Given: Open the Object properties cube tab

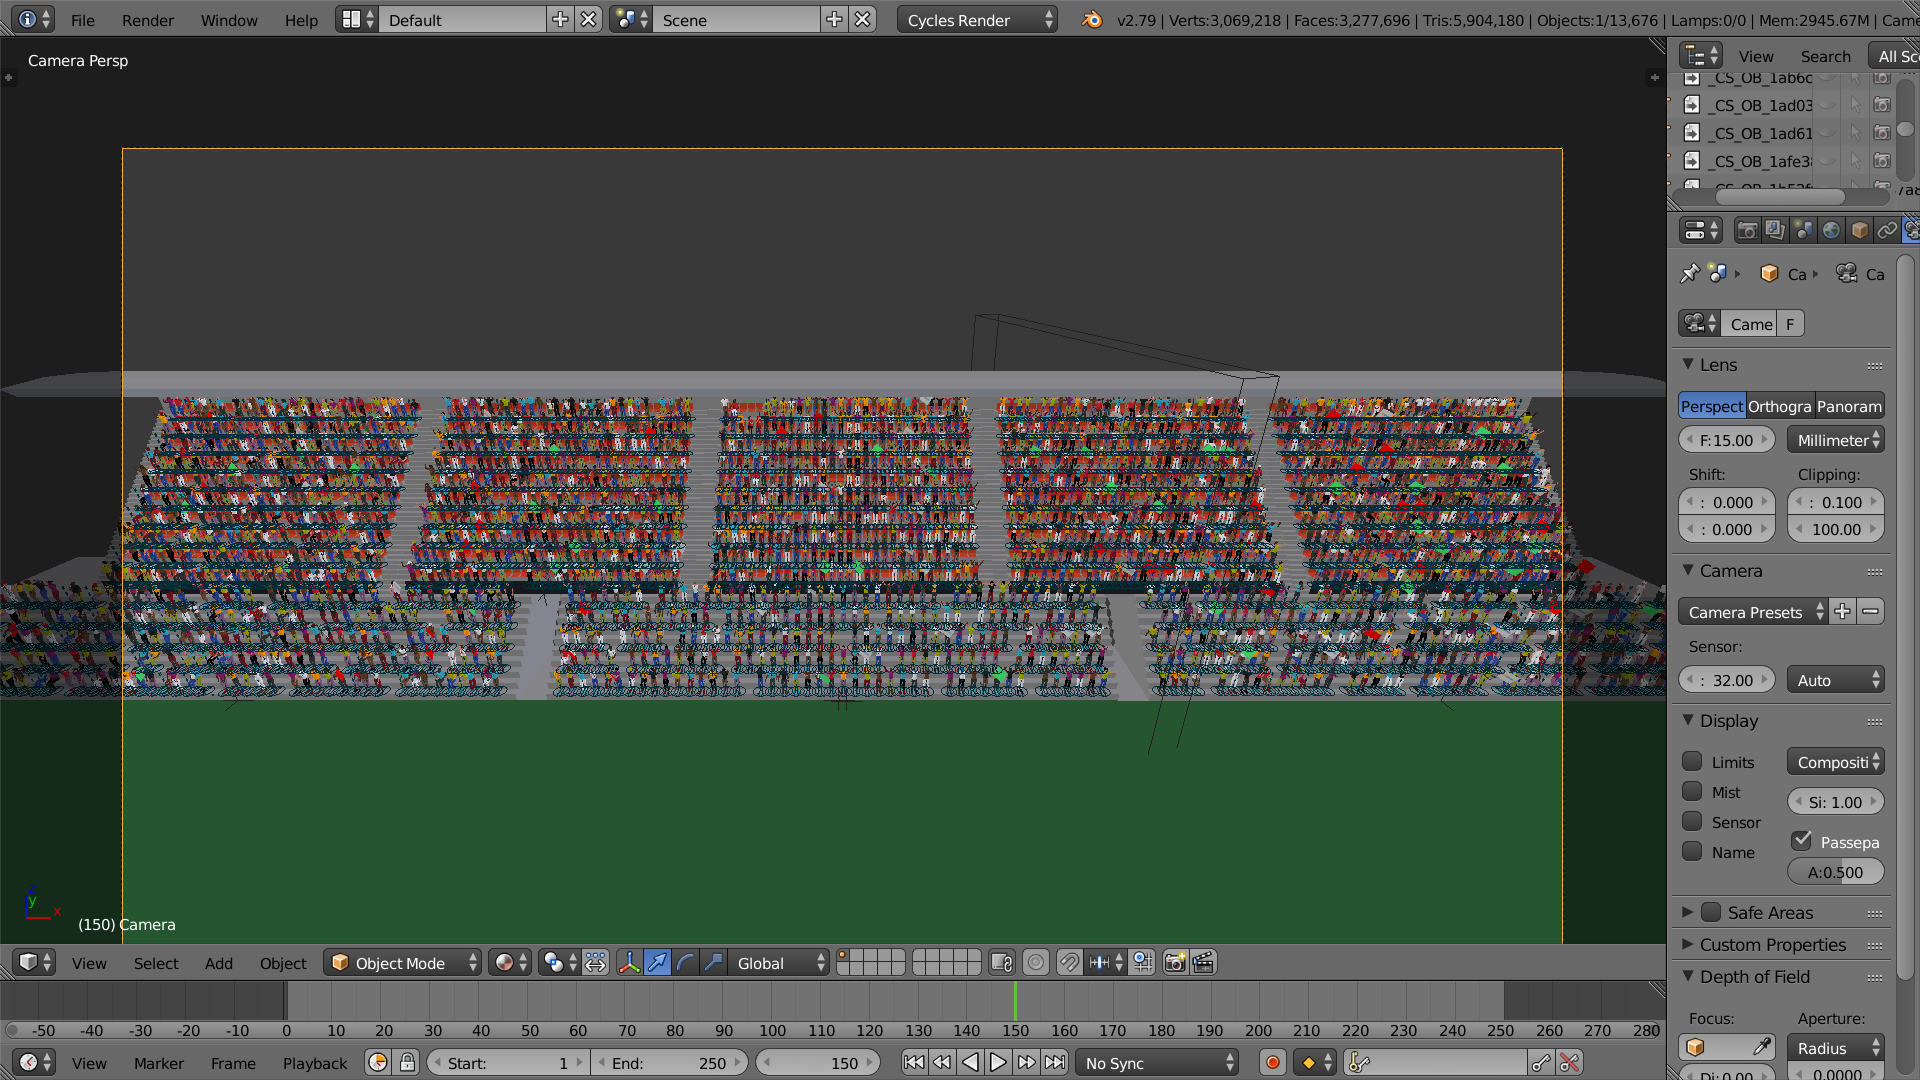Looking at the screenshot, I should 1859,231.
